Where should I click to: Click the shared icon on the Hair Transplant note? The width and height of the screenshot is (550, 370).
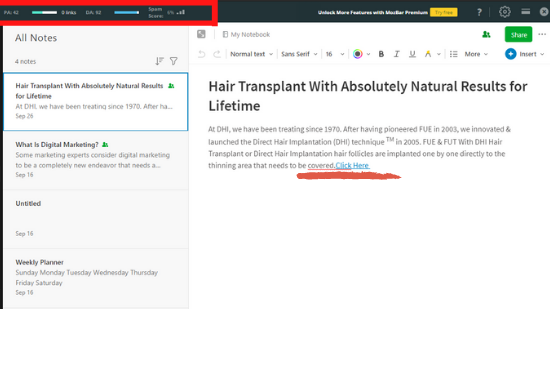(x=171, y=86)
